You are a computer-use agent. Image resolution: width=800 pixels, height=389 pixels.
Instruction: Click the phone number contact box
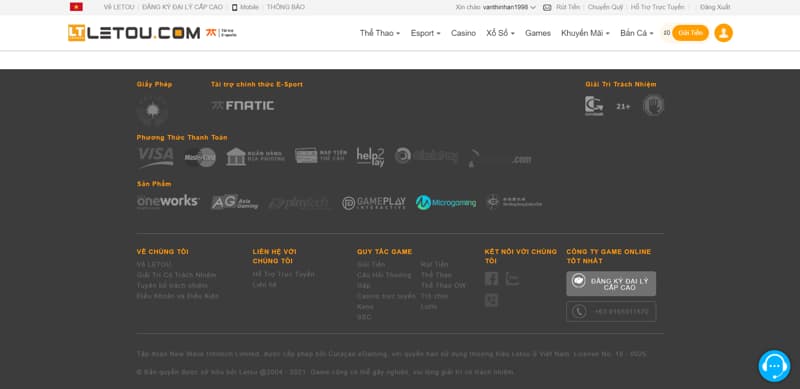click(x=611, y=311)
